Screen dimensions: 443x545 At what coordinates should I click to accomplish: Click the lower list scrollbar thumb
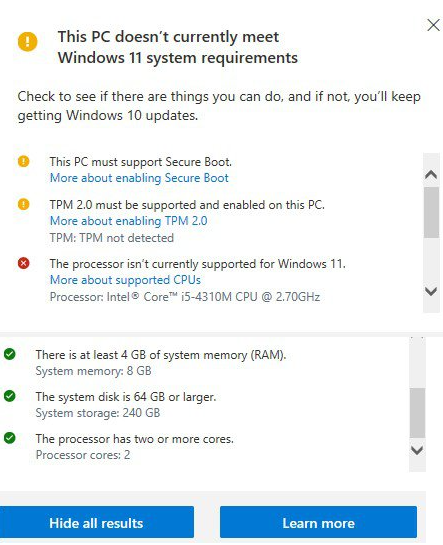pyautogui.click(x=417, y=413)
